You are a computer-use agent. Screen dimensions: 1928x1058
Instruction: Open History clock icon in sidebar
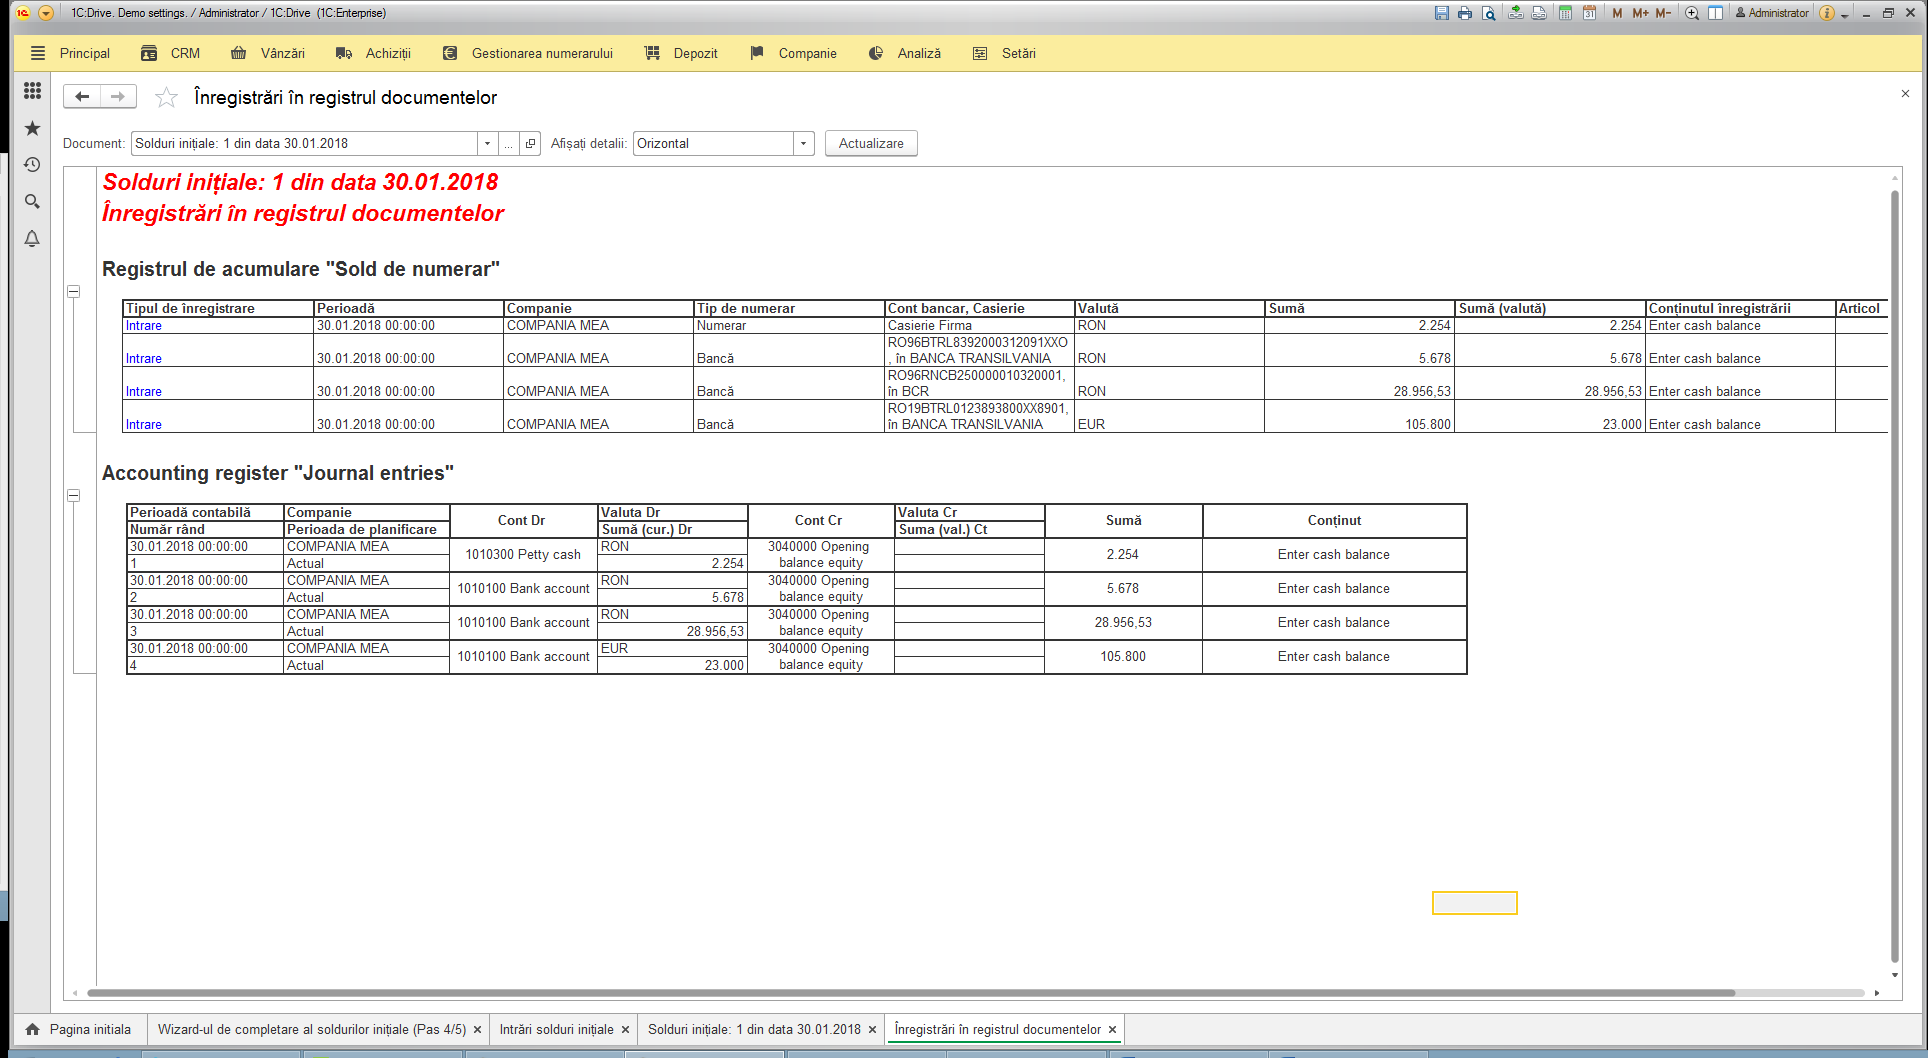click(x=32, y=165)
